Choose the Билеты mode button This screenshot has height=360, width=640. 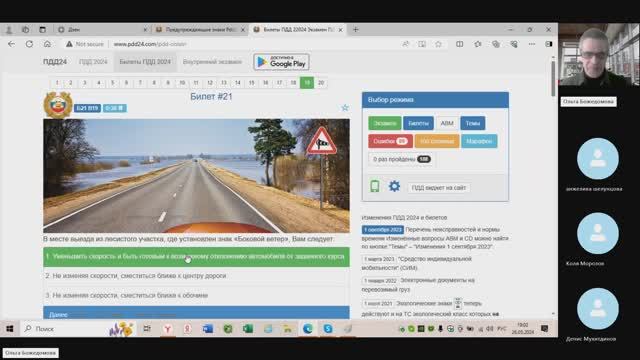418,123
